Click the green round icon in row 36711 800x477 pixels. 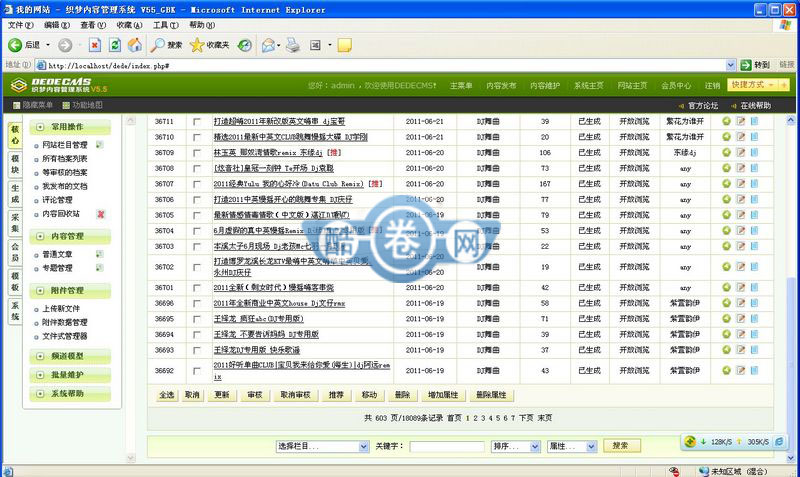[x=727, y=121]
